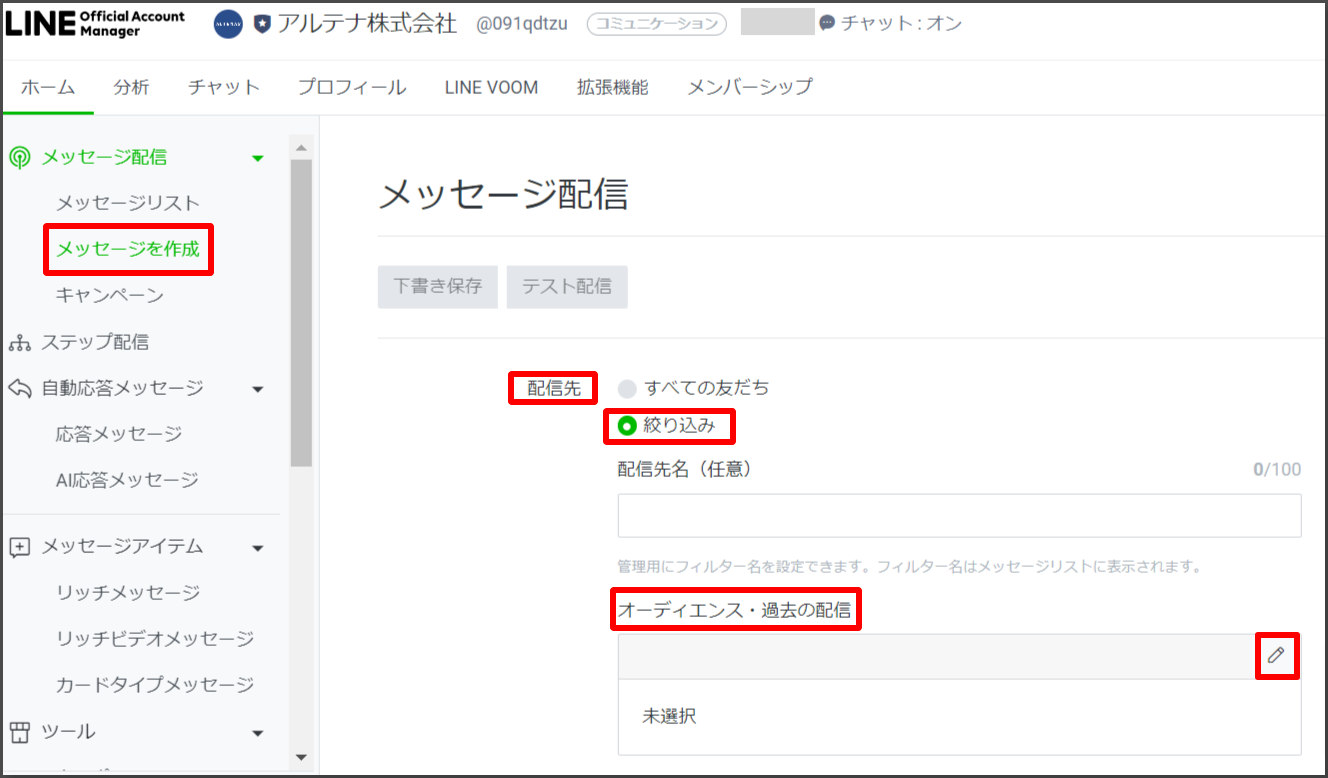Click the メッセージアイテム plus-bubble icon
The height and width of the screenshot is (778, 1328).
click(19, 547)
